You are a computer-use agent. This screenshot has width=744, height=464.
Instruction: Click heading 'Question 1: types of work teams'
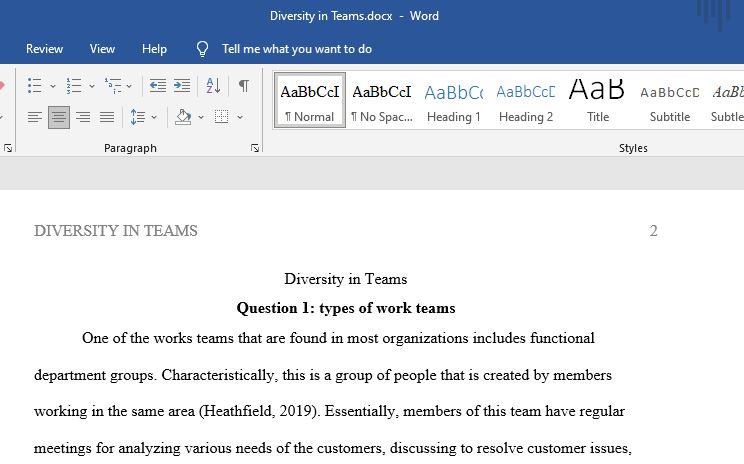(346, 308)
